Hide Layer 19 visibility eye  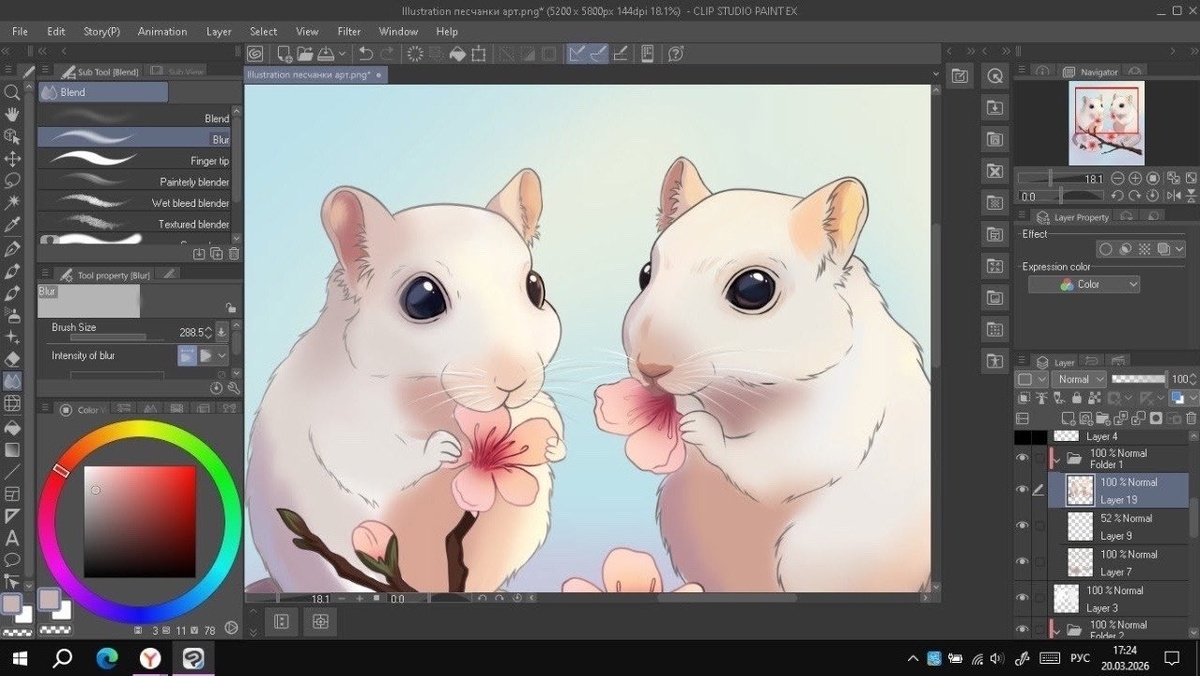click(1022, 489)
